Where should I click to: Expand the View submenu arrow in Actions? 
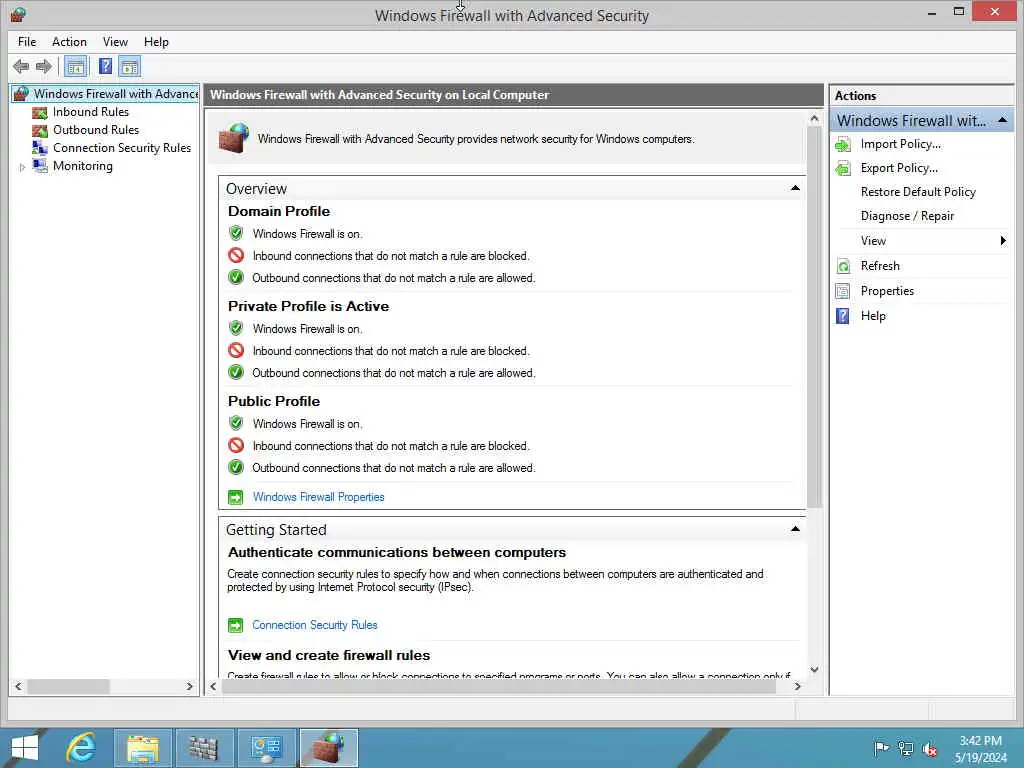(1003, 241)
